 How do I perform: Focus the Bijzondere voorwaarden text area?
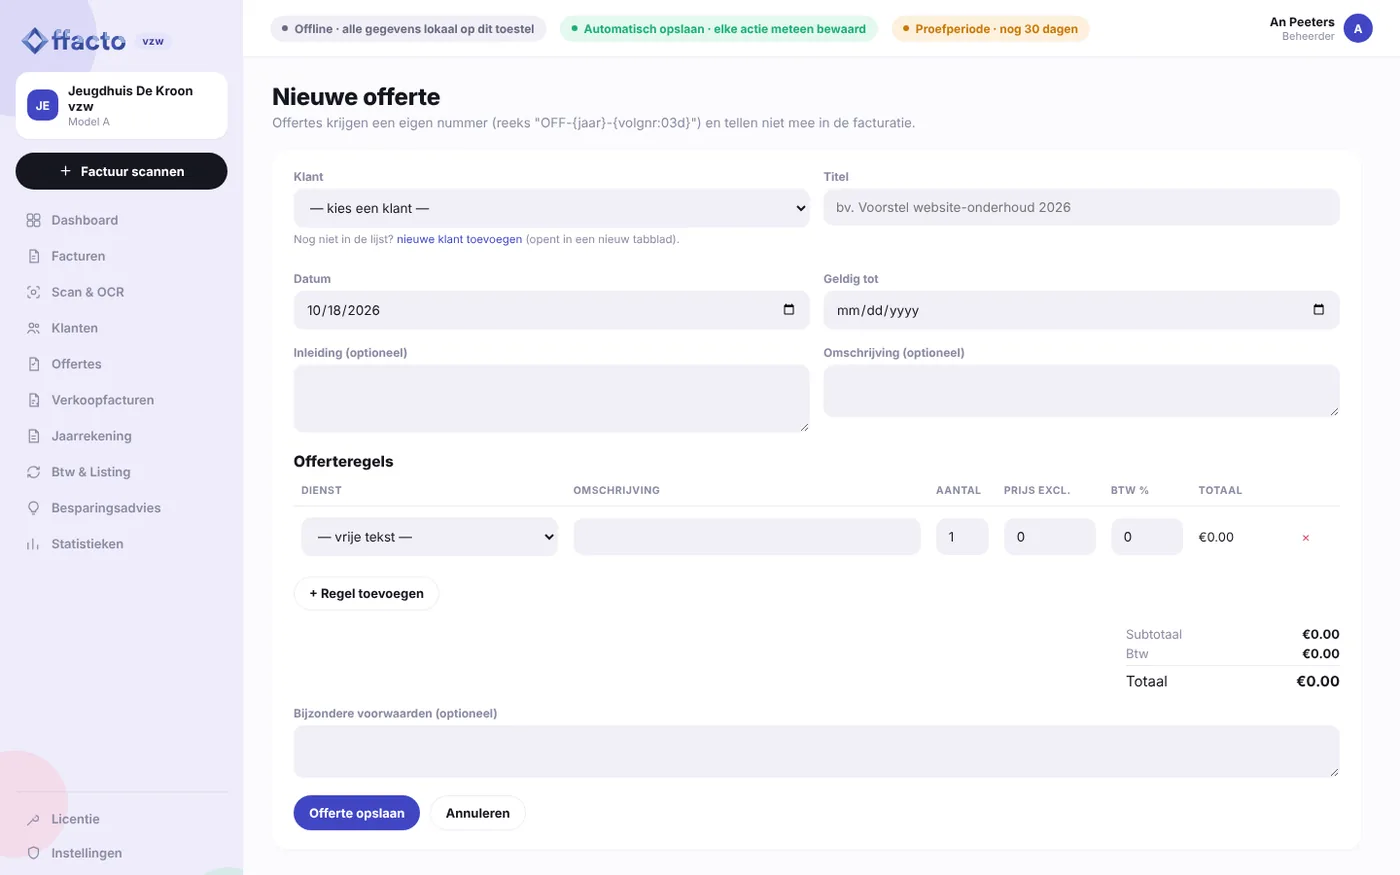[816, 751]
